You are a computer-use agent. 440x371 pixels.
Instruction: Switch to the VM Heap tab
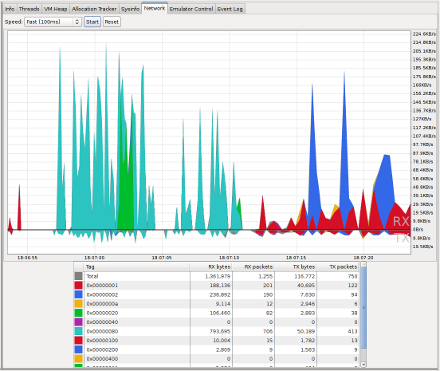(x=56, y=9)
